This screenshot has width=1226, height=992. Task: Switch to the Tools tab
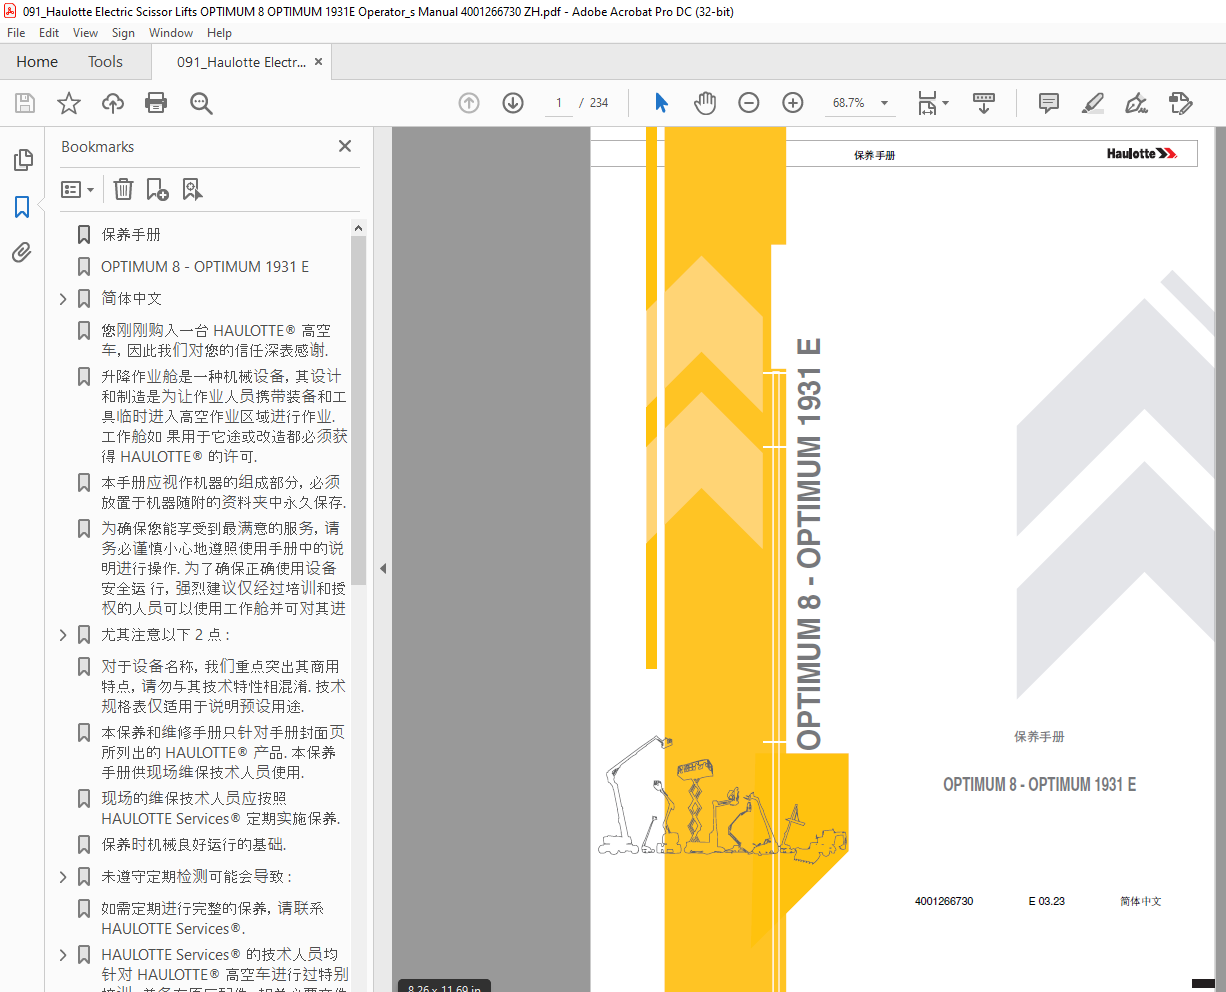(x=105, y=62)
